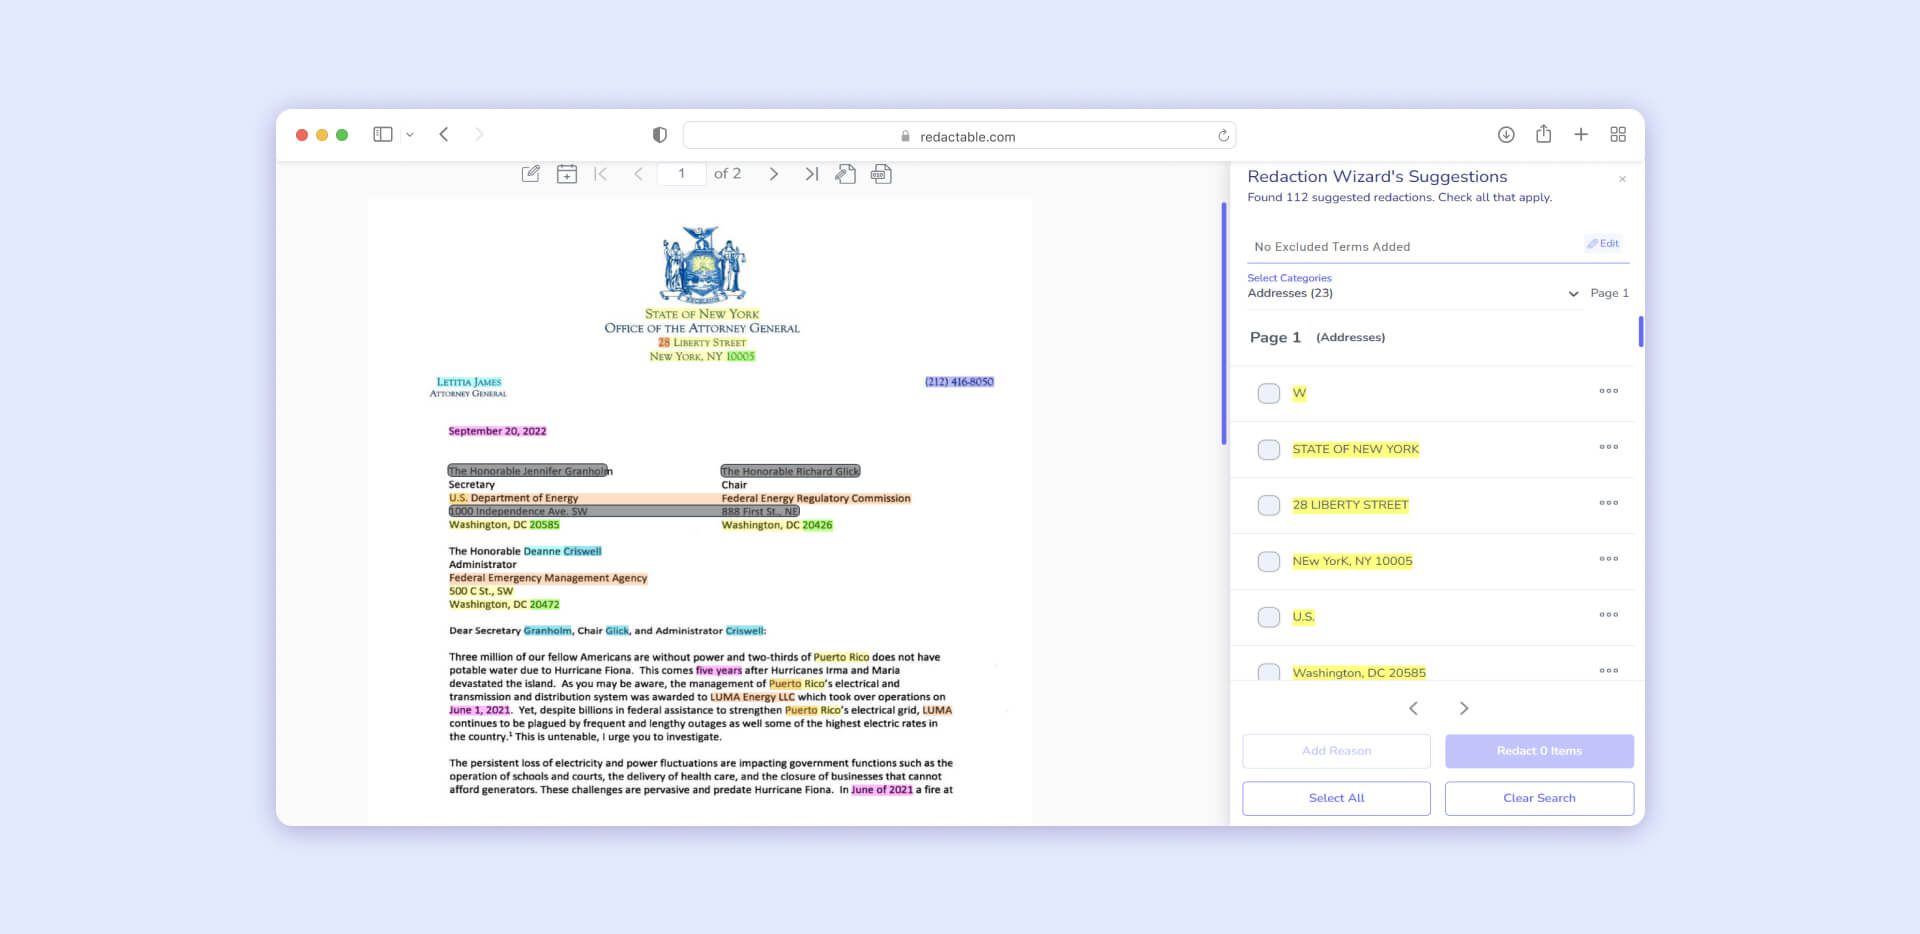Check NEw YorK, NY 10005 suggestion
Image resolution: width=1920 pixels, height=934 pixels.
click(x=1269, y=561)
